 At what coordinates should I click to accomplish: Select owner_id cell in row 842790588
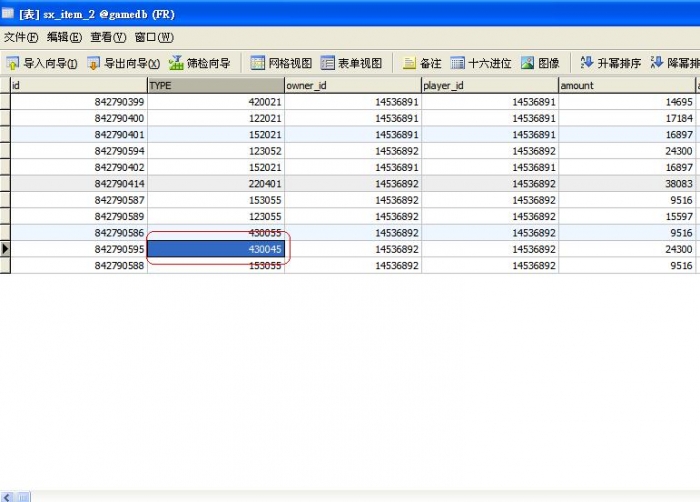353,266
